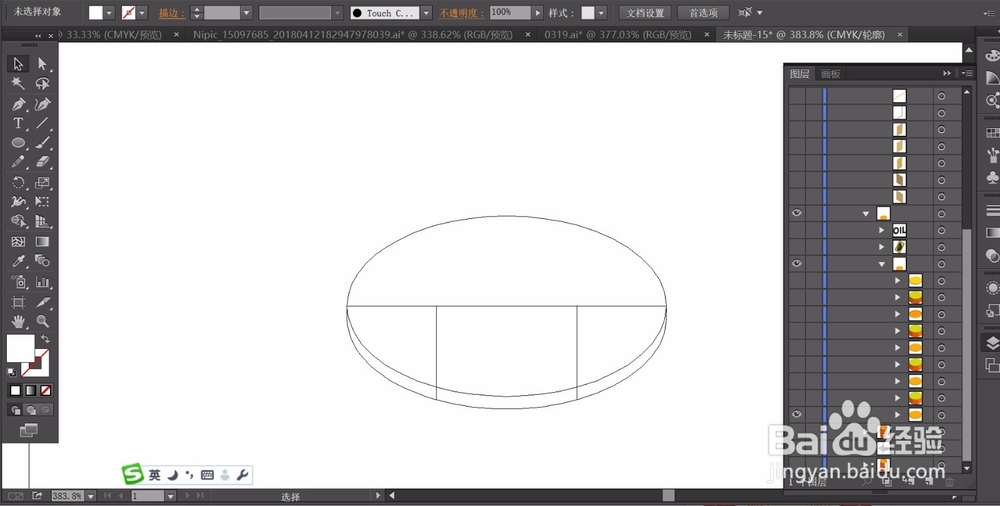Select the Free Transform tool
Screen dimensions: 1000x506
(x=42, y=202)
